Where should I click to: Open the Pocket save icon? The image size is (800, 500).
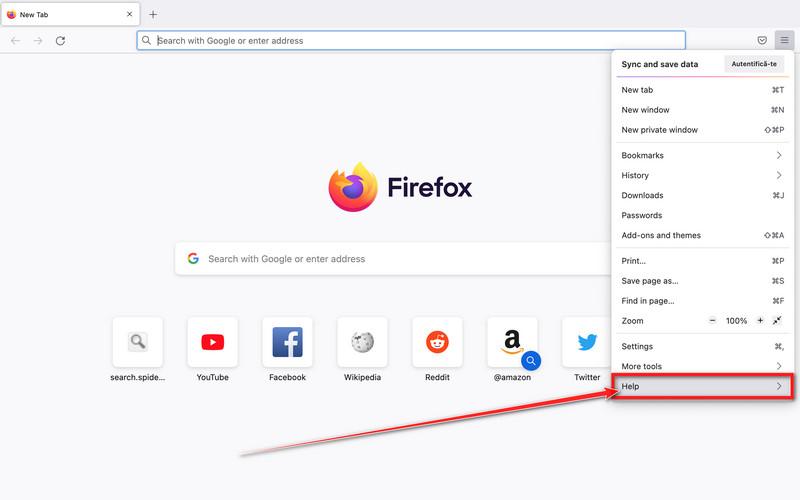click(x=762, y=40)
